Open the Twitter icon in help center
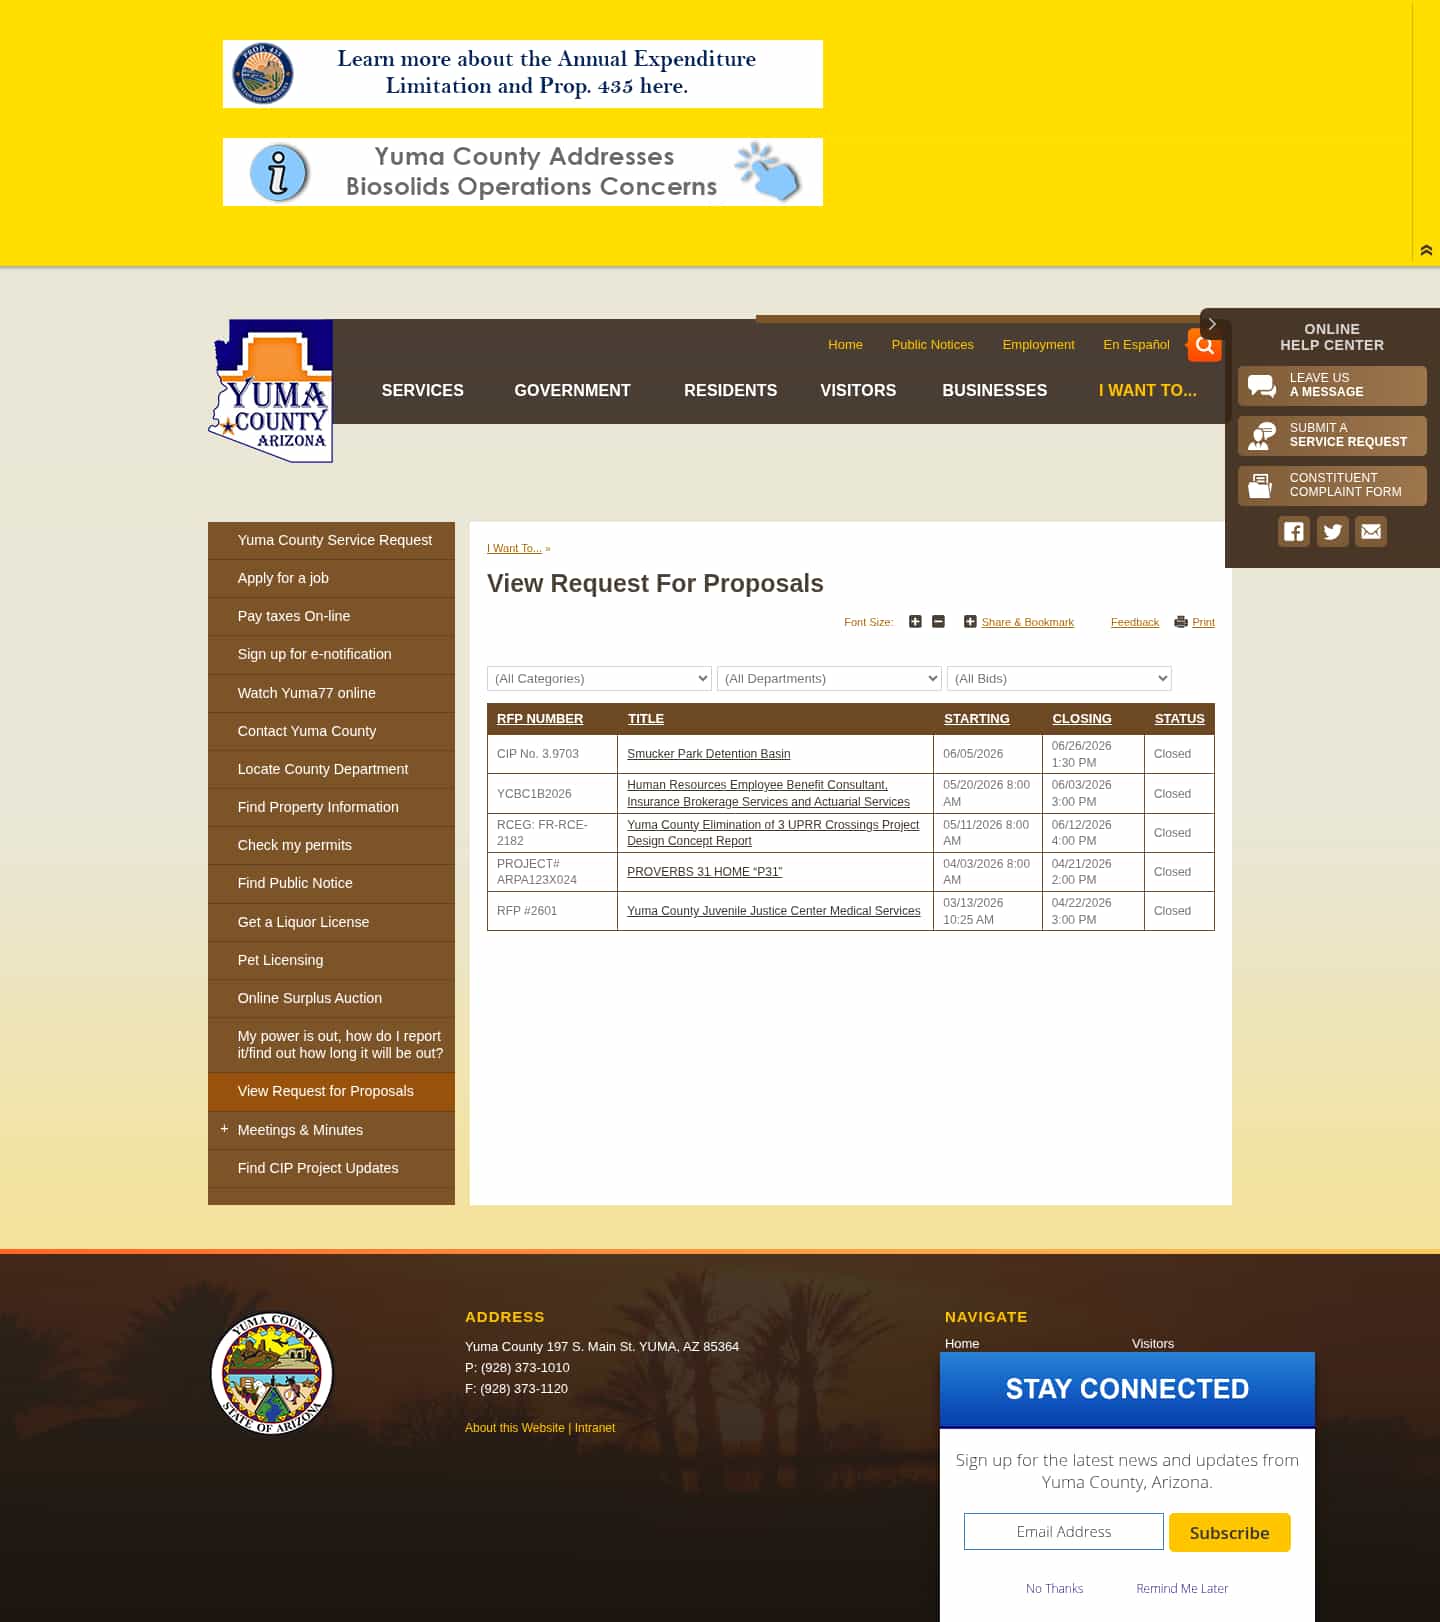The width and height of the screenshot is (1440, 1622). coord(1332,531)
